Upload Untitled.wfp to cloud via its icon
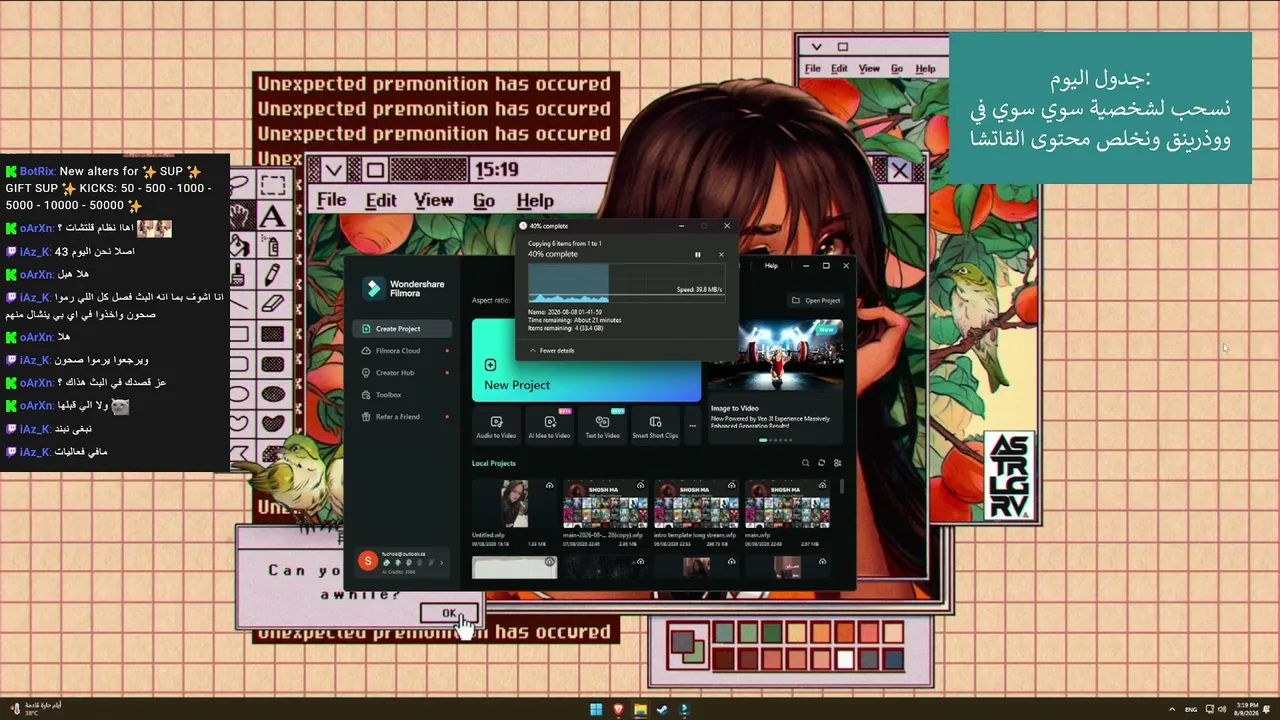Image resolution: width=1280 pixels, height=720 pixels. pos(549,486)
